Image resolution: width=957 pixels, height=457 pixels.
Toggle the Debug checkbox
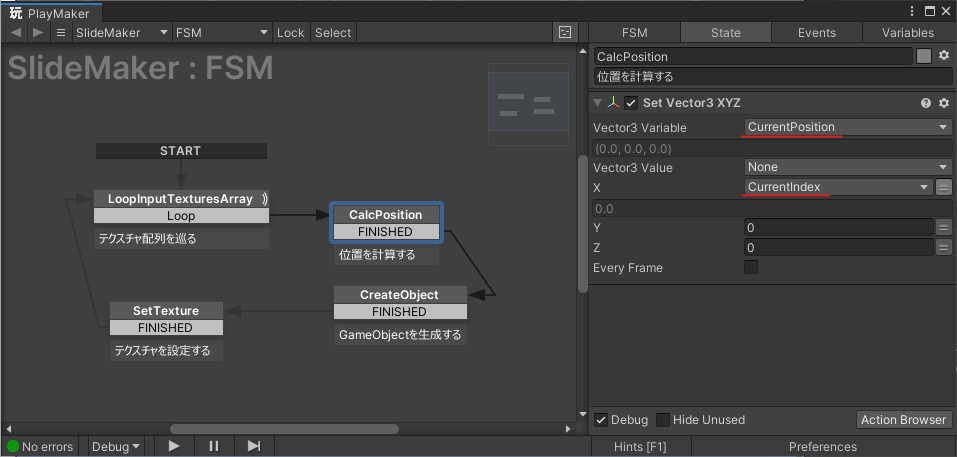(x=601, y=420)
